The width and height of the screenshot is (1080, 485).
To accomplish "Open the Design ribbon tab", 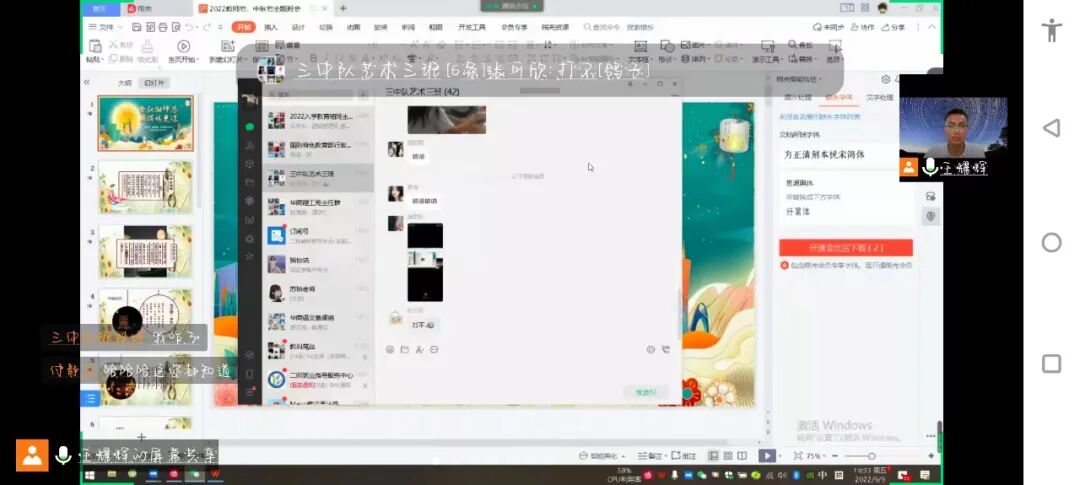I will point(298,28).
